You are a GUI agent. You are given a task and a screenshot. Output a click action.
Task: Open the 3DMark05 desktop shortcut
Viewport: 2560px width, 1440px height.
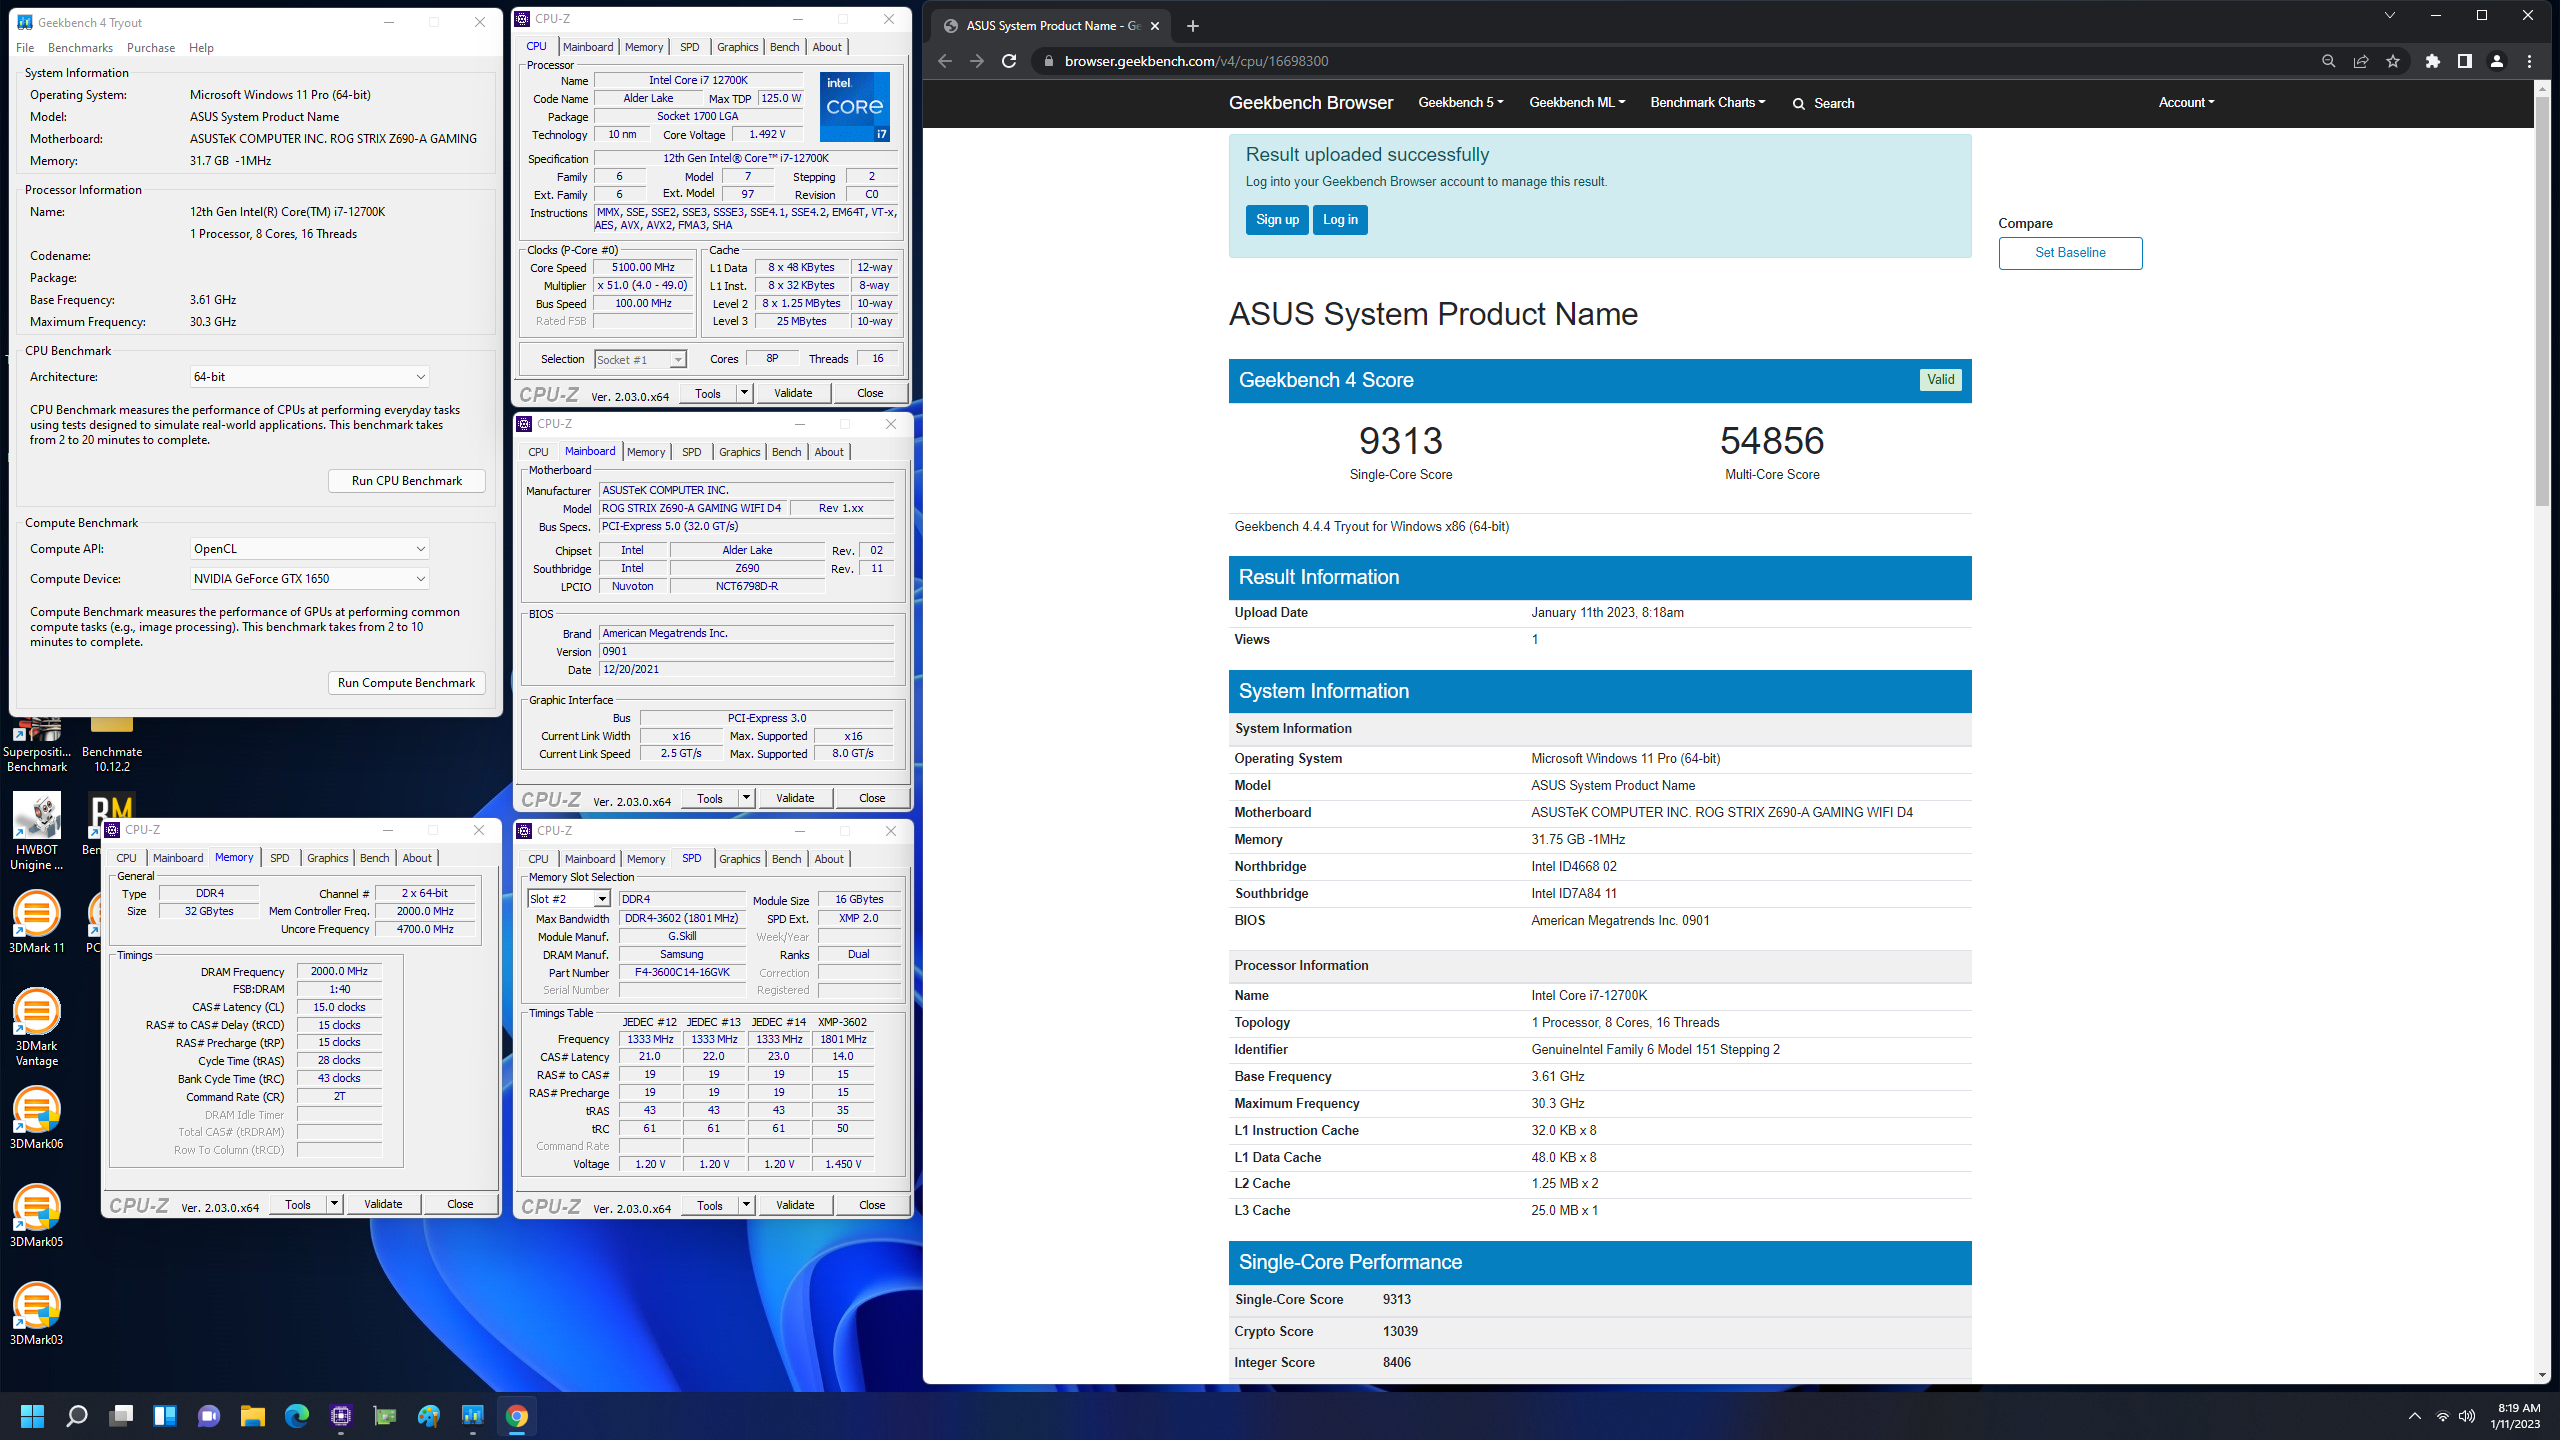[37, 1215]
